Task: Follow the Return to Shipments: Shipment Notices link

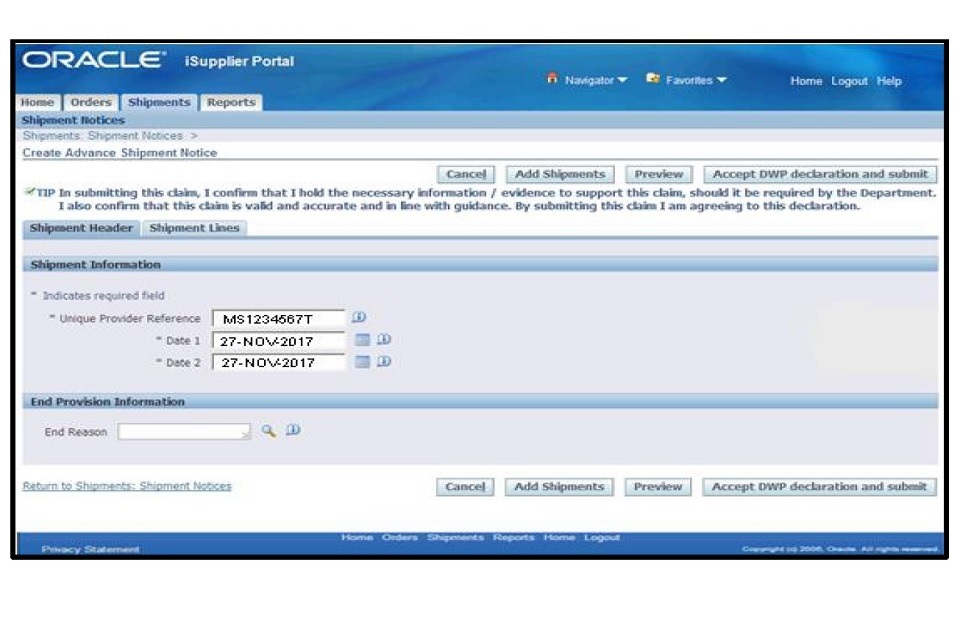Action: point(127,486)
